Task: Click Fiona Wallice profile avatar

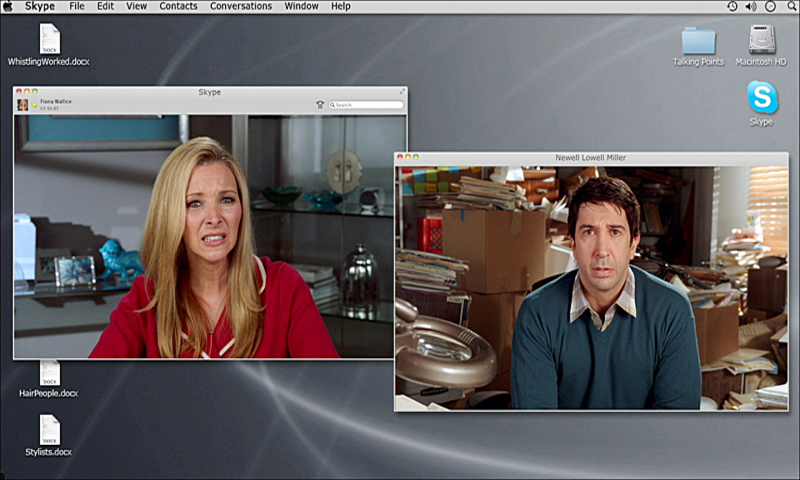Action: (x=23, y=104)
